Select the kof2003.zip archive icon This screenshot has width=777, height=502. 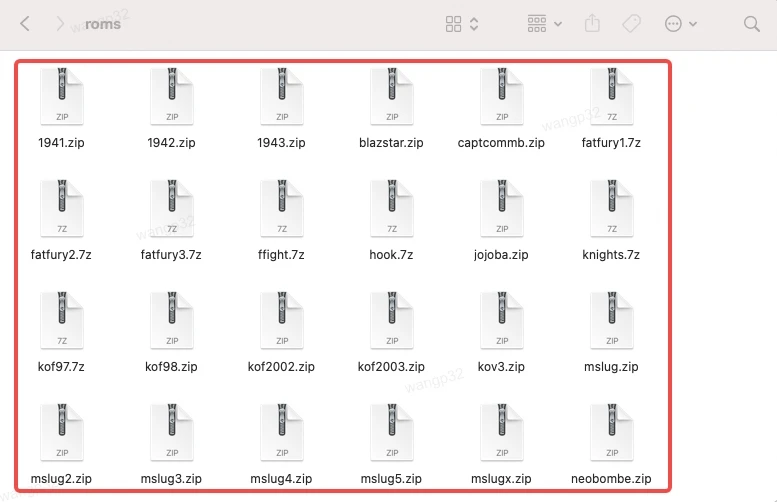[x=392, y=320]
